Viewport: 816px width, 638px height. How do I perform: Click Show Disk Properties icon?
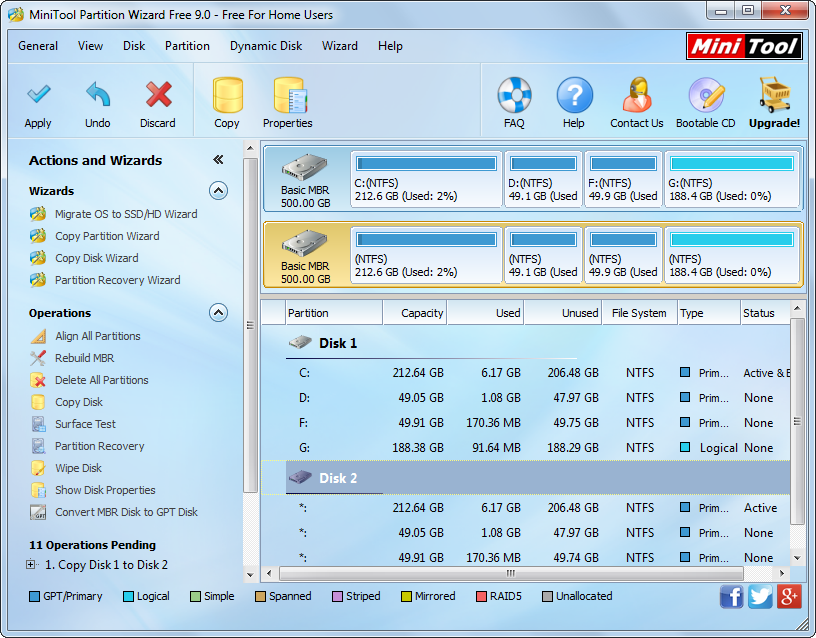[38, 490]
